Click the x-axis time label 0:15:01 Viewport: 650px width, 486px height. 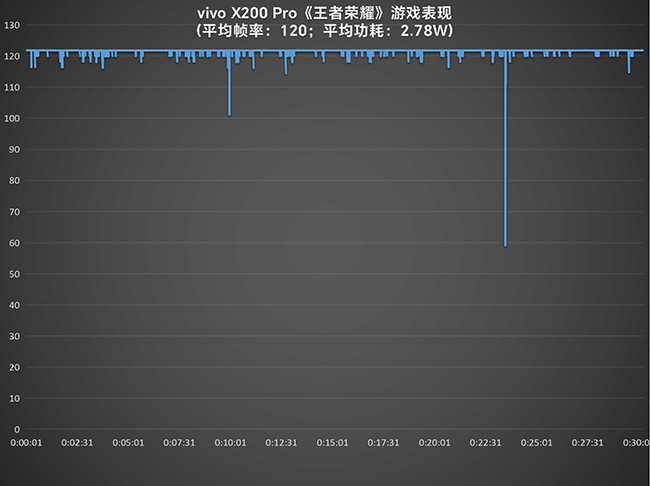(332, 443)
